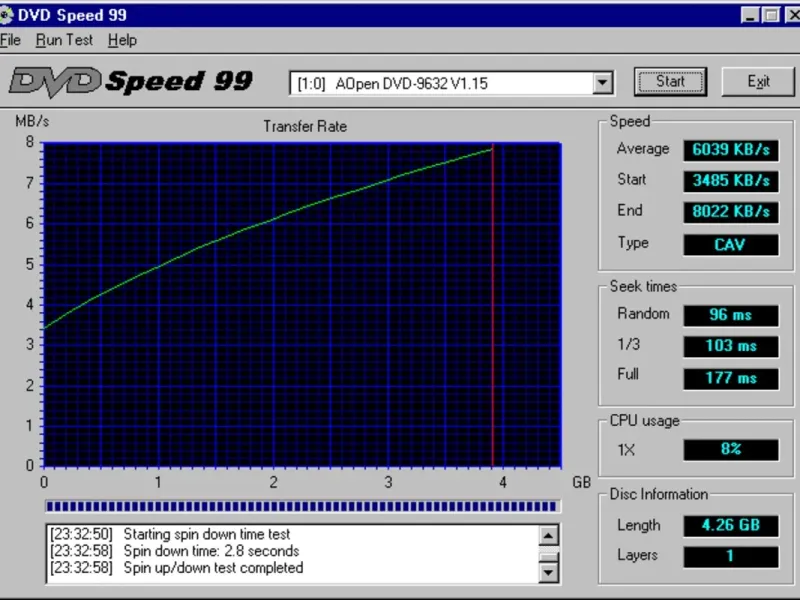
Task: Click the log scroll down arrow
Action: 548,572
